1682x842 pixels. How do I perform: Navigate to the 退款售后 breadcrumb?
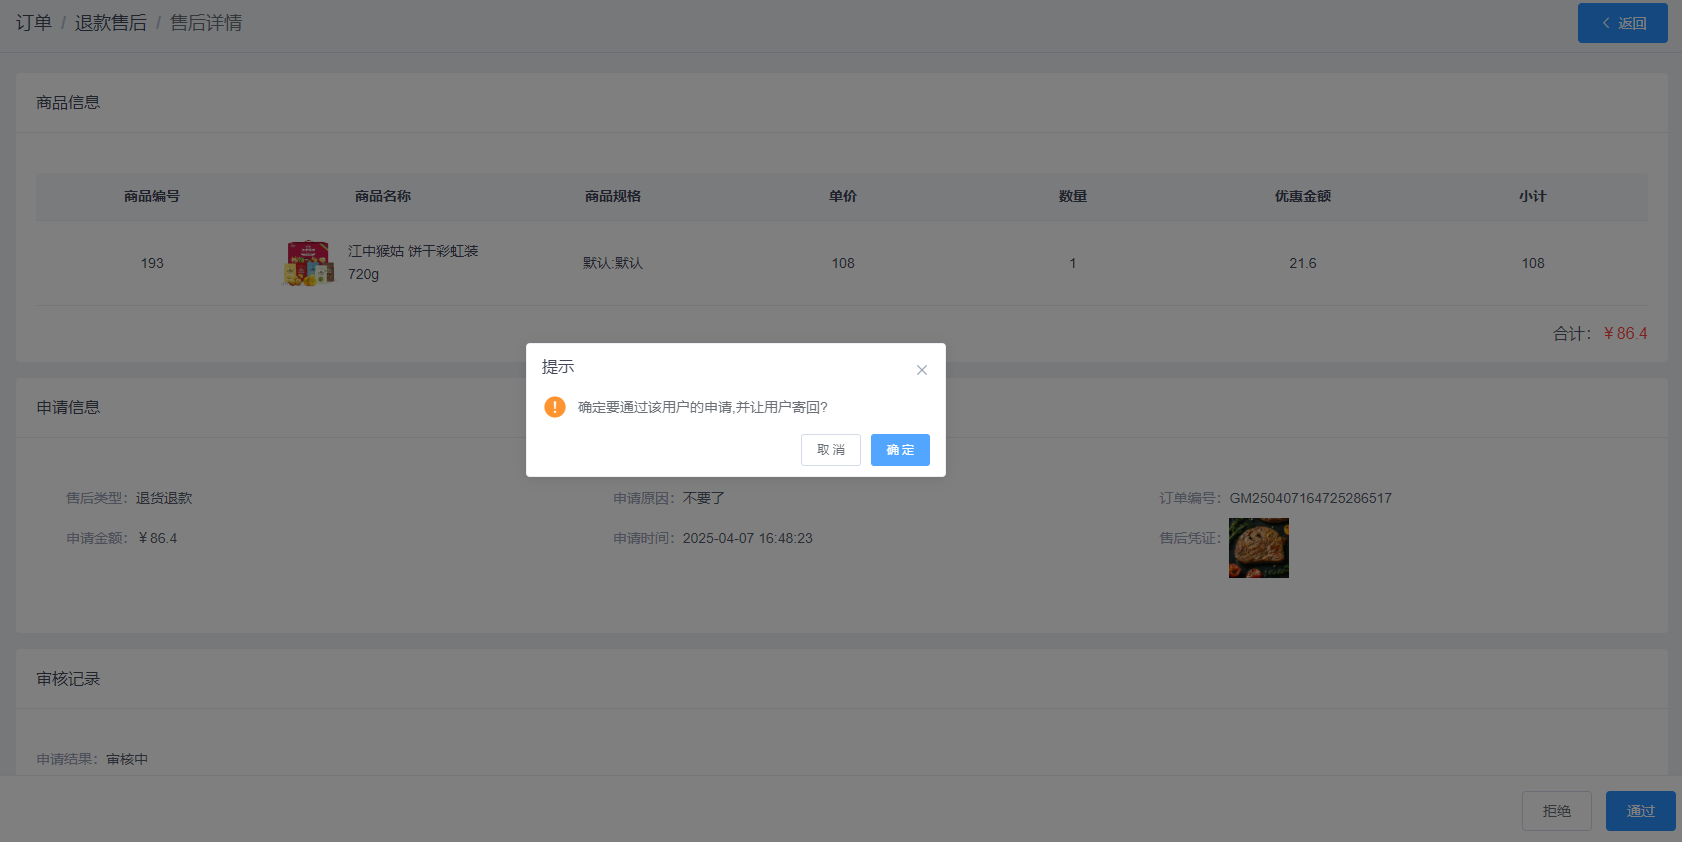pyautogui.click(x=110, y=23)
